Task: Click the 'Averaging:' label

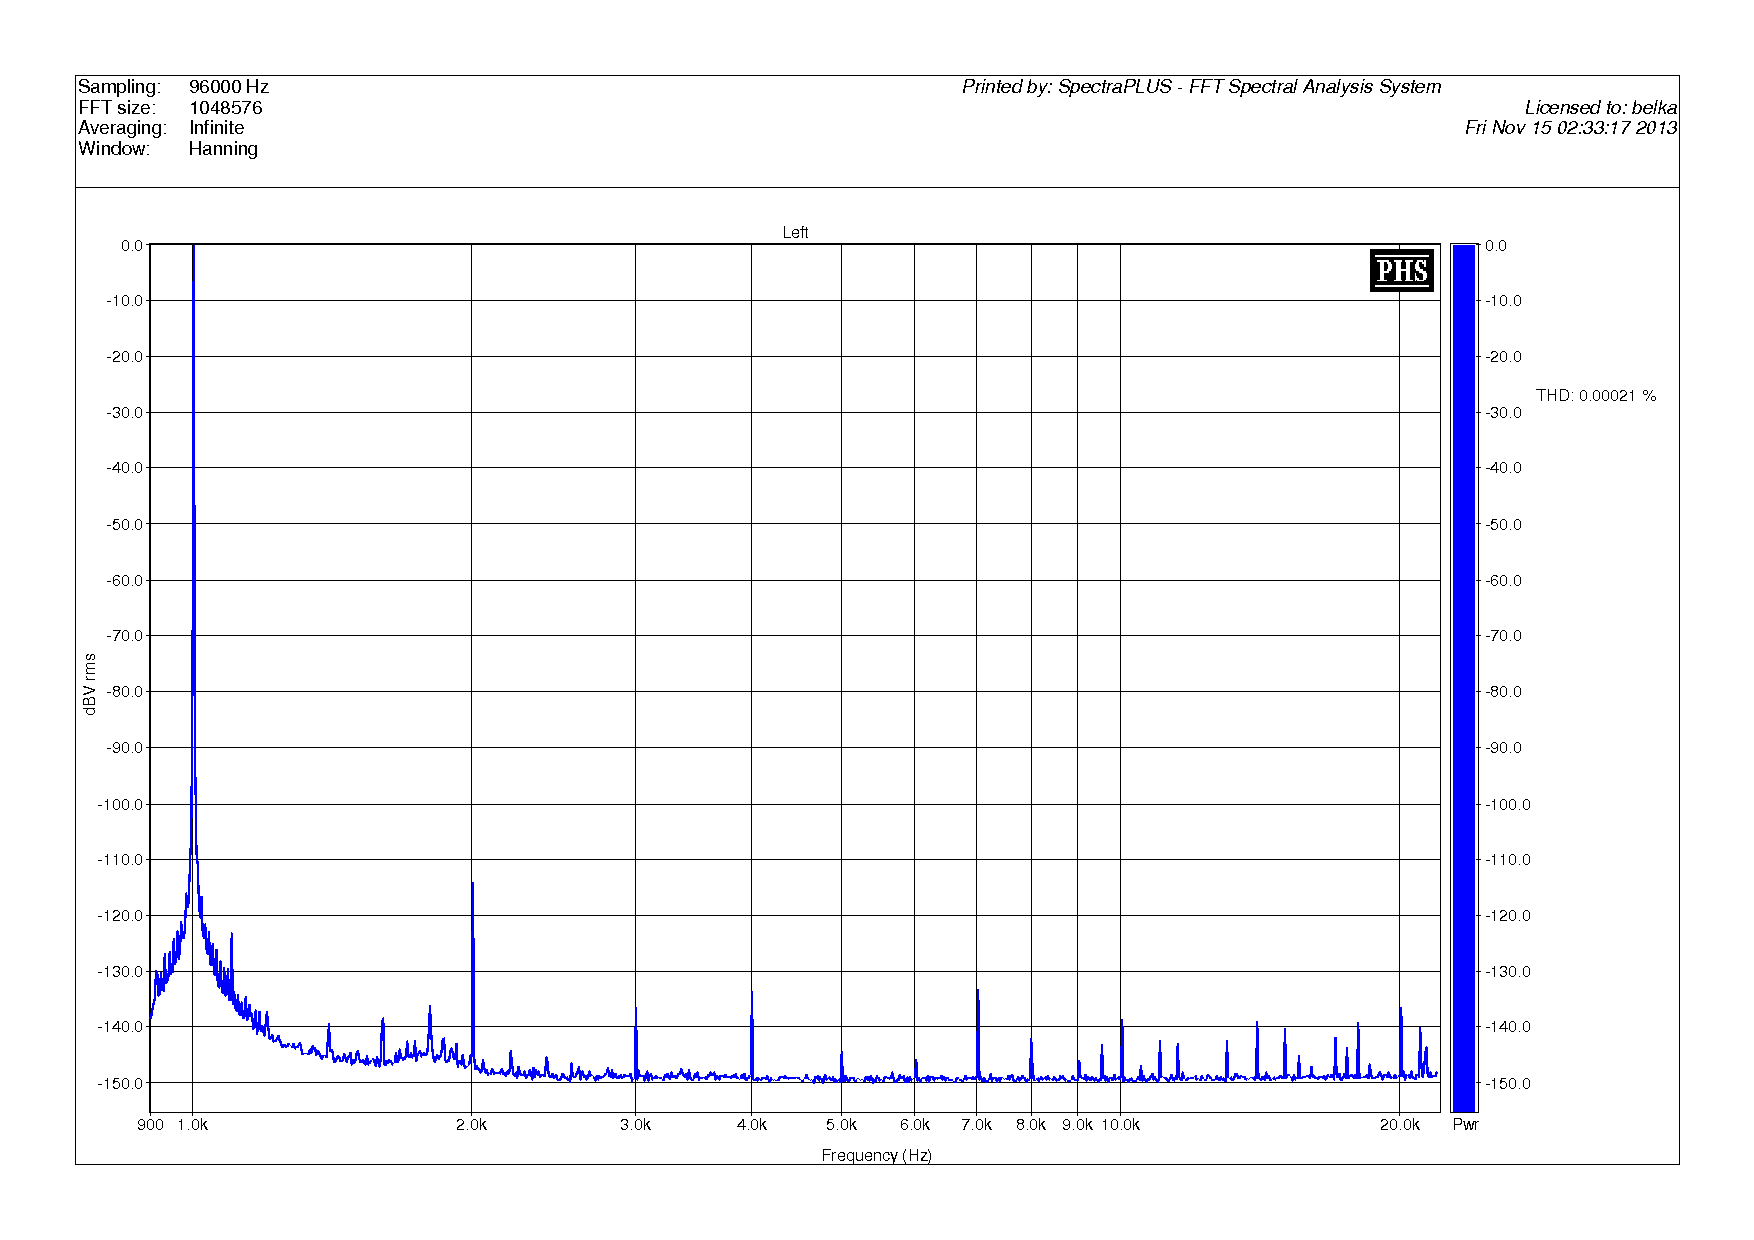Action: pyautogui.click(x=122, y=128)
